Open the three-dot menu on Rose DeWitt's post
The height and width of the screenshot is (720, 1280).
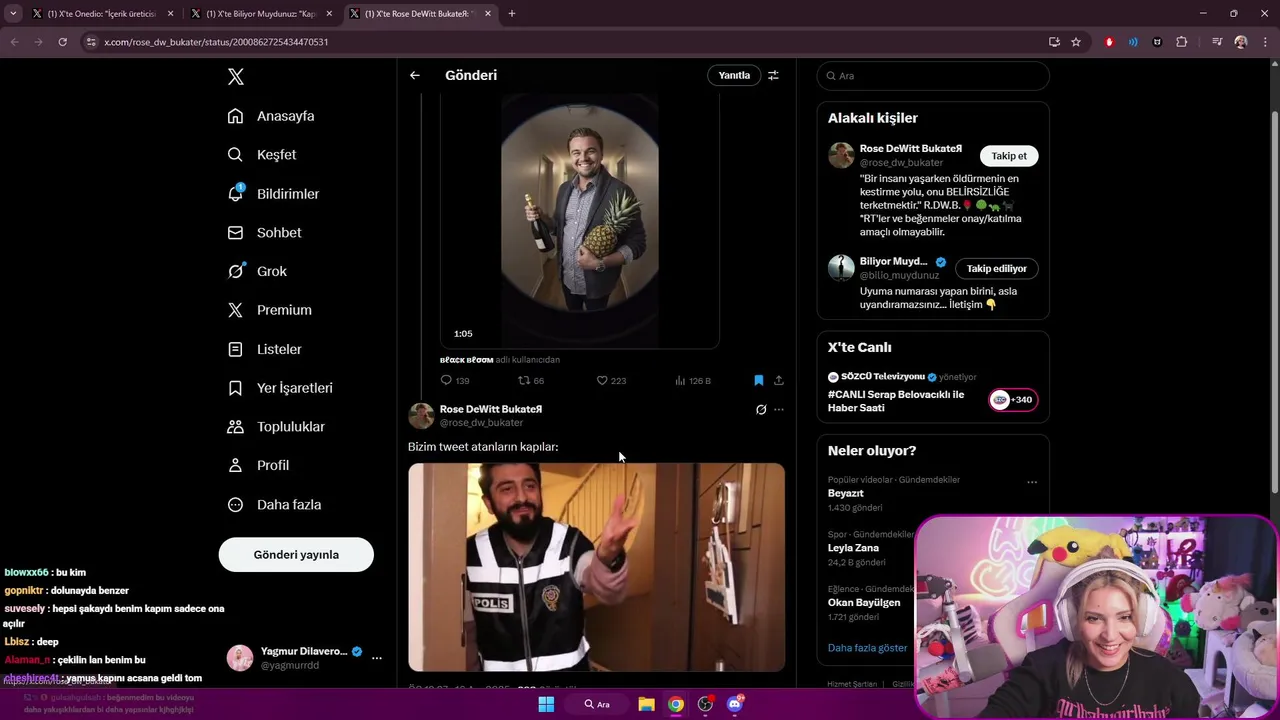pos(779,410)
